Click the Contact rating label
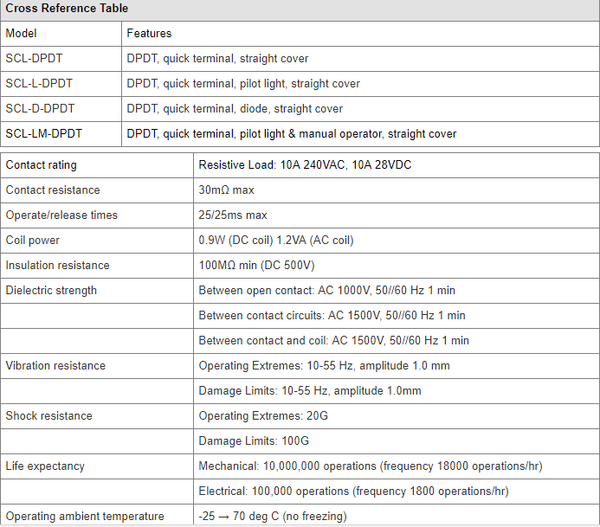The image size is (600, 527). (x=41, y=165)
